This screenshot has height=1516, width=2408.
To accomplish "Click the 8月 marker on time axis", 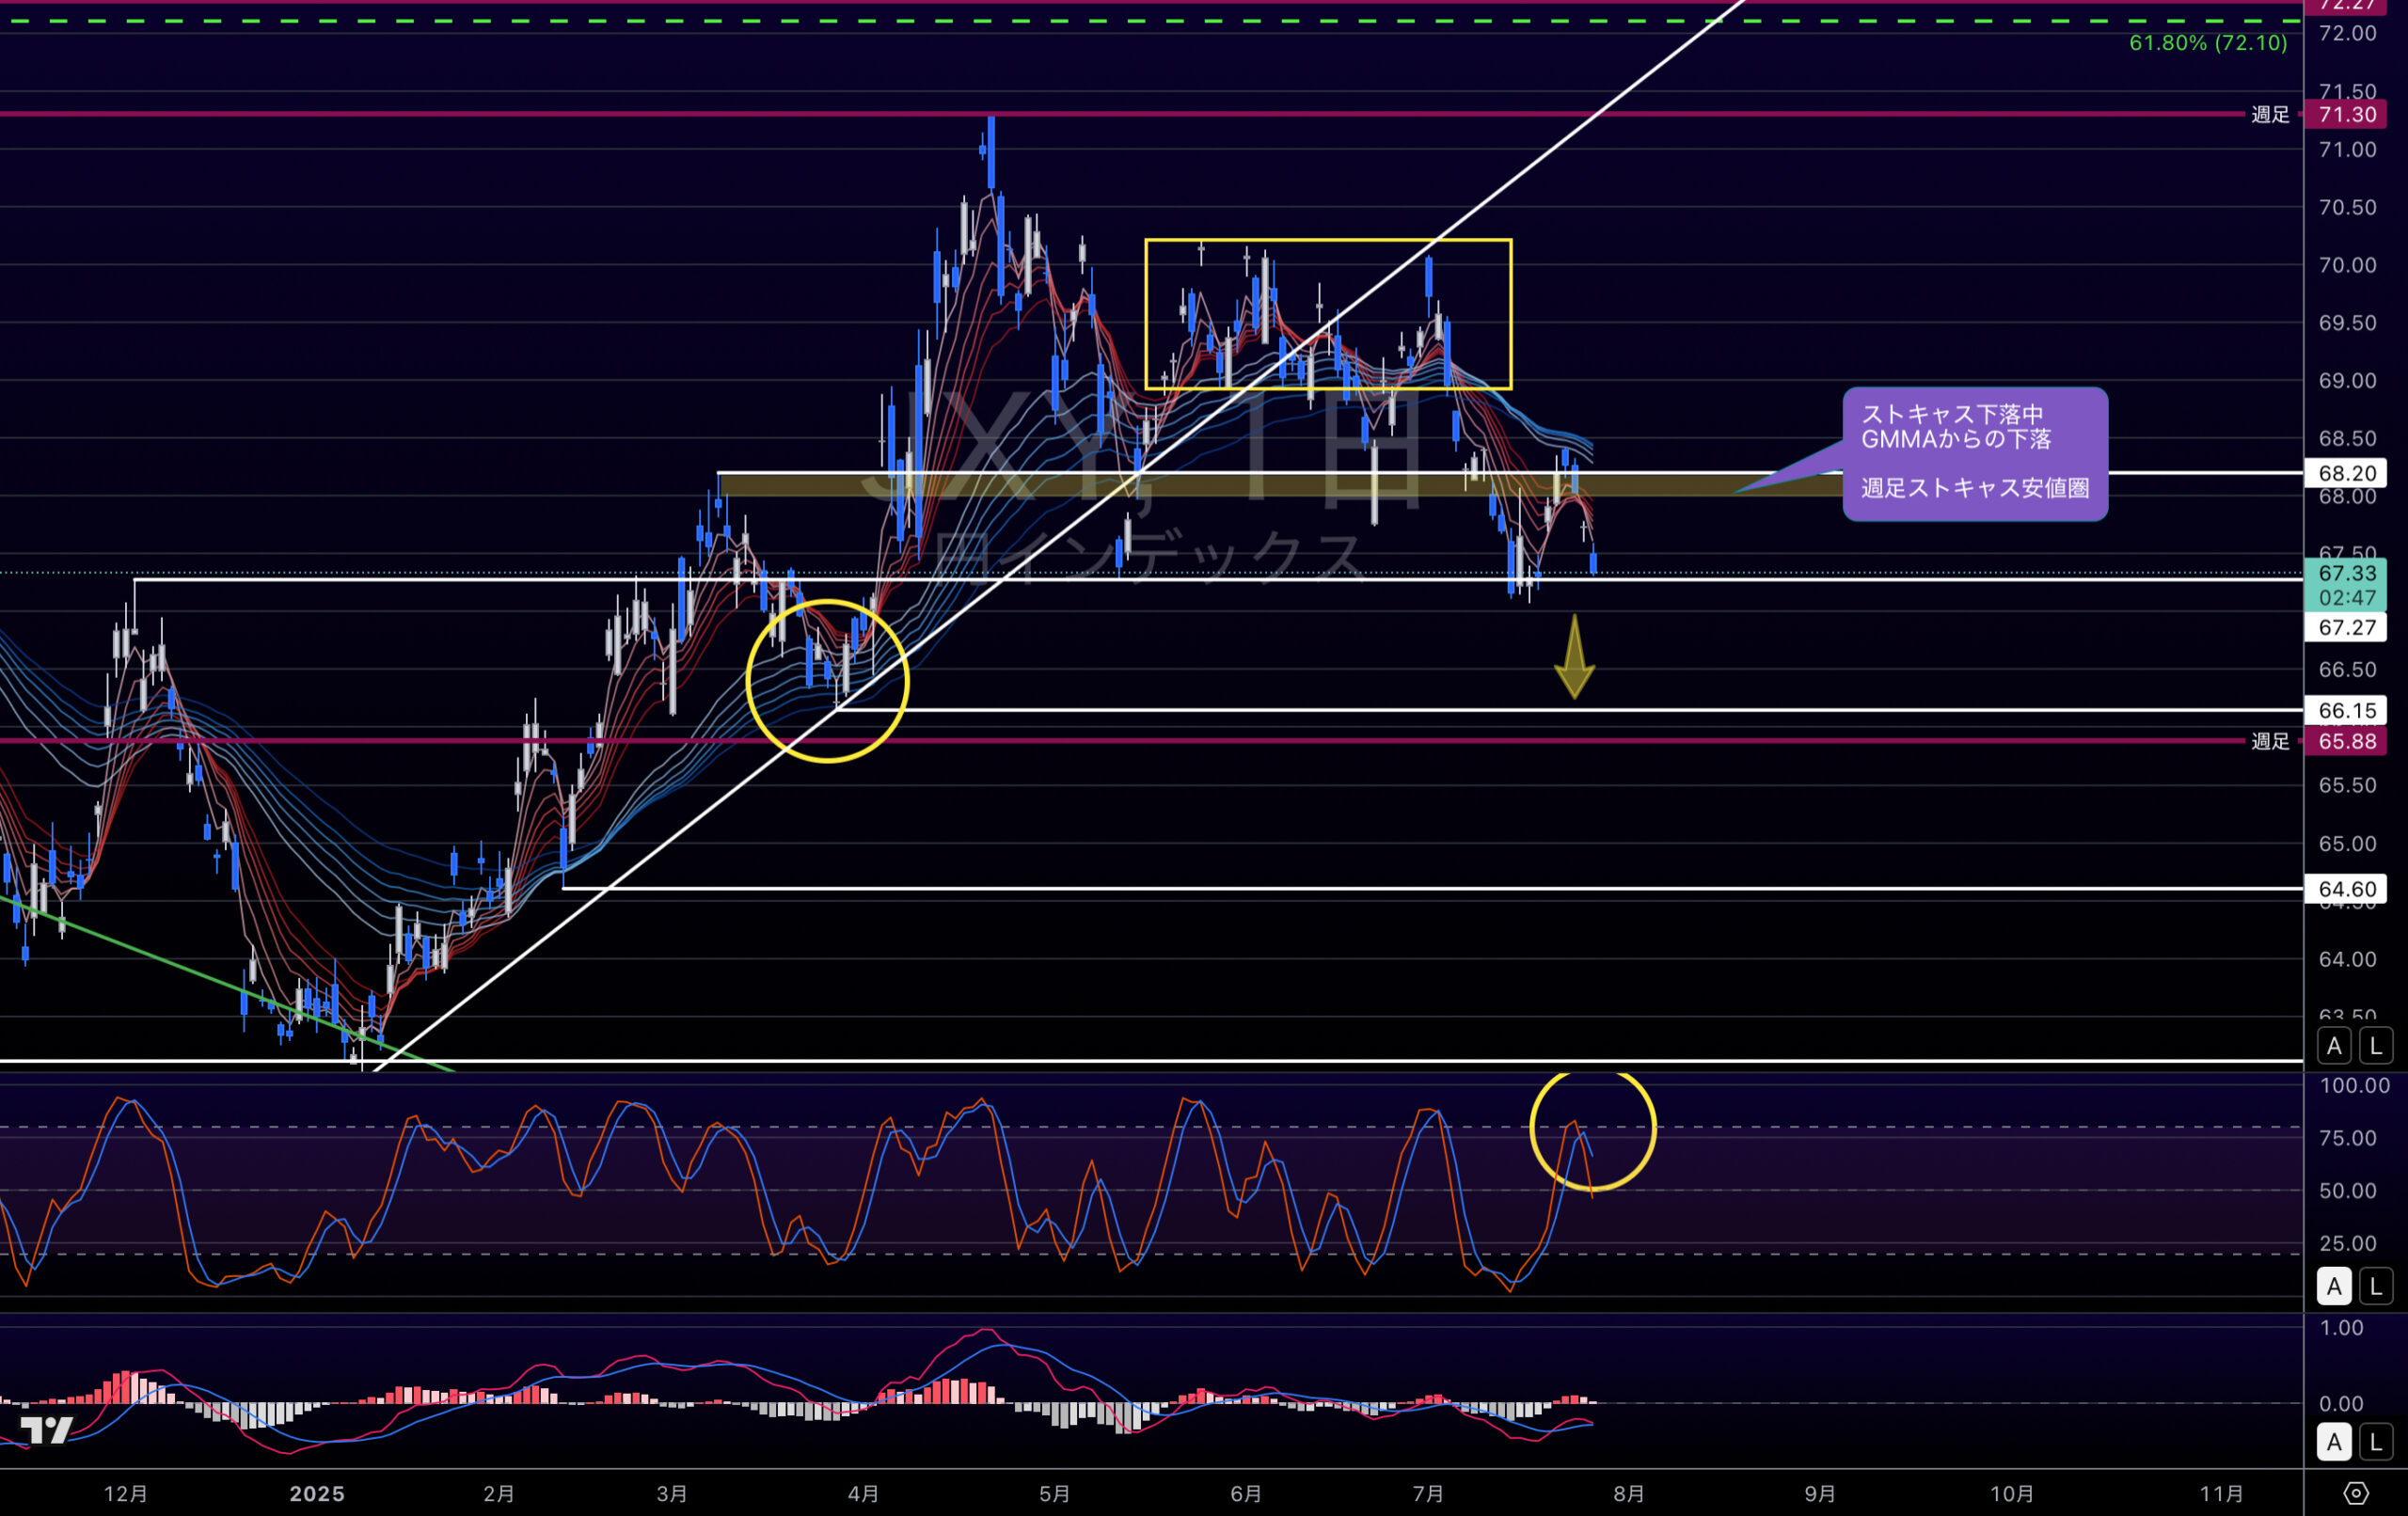I will pos(1629,1494).
